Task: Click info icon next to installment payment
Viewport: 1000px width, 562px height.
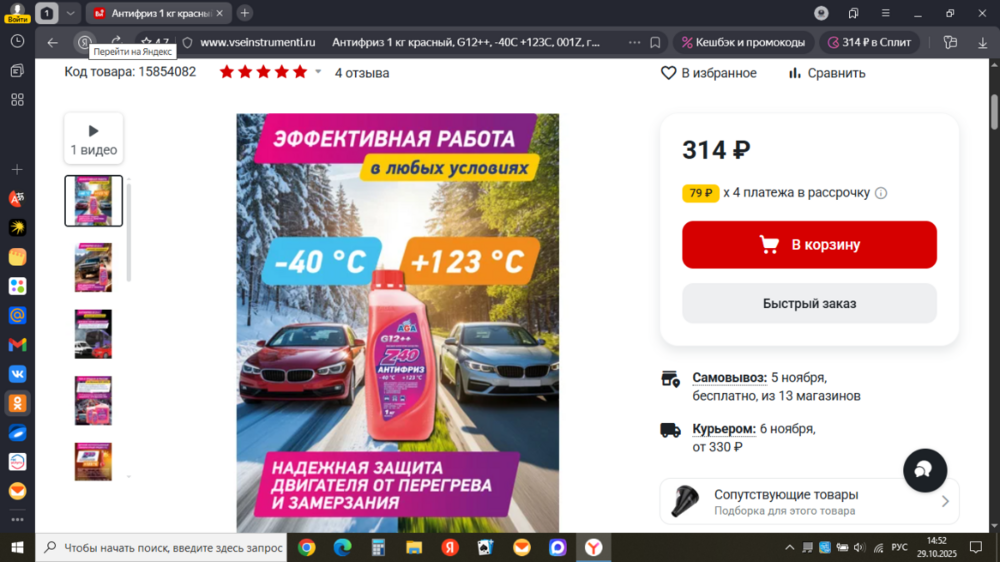Action: coord(881,193)
